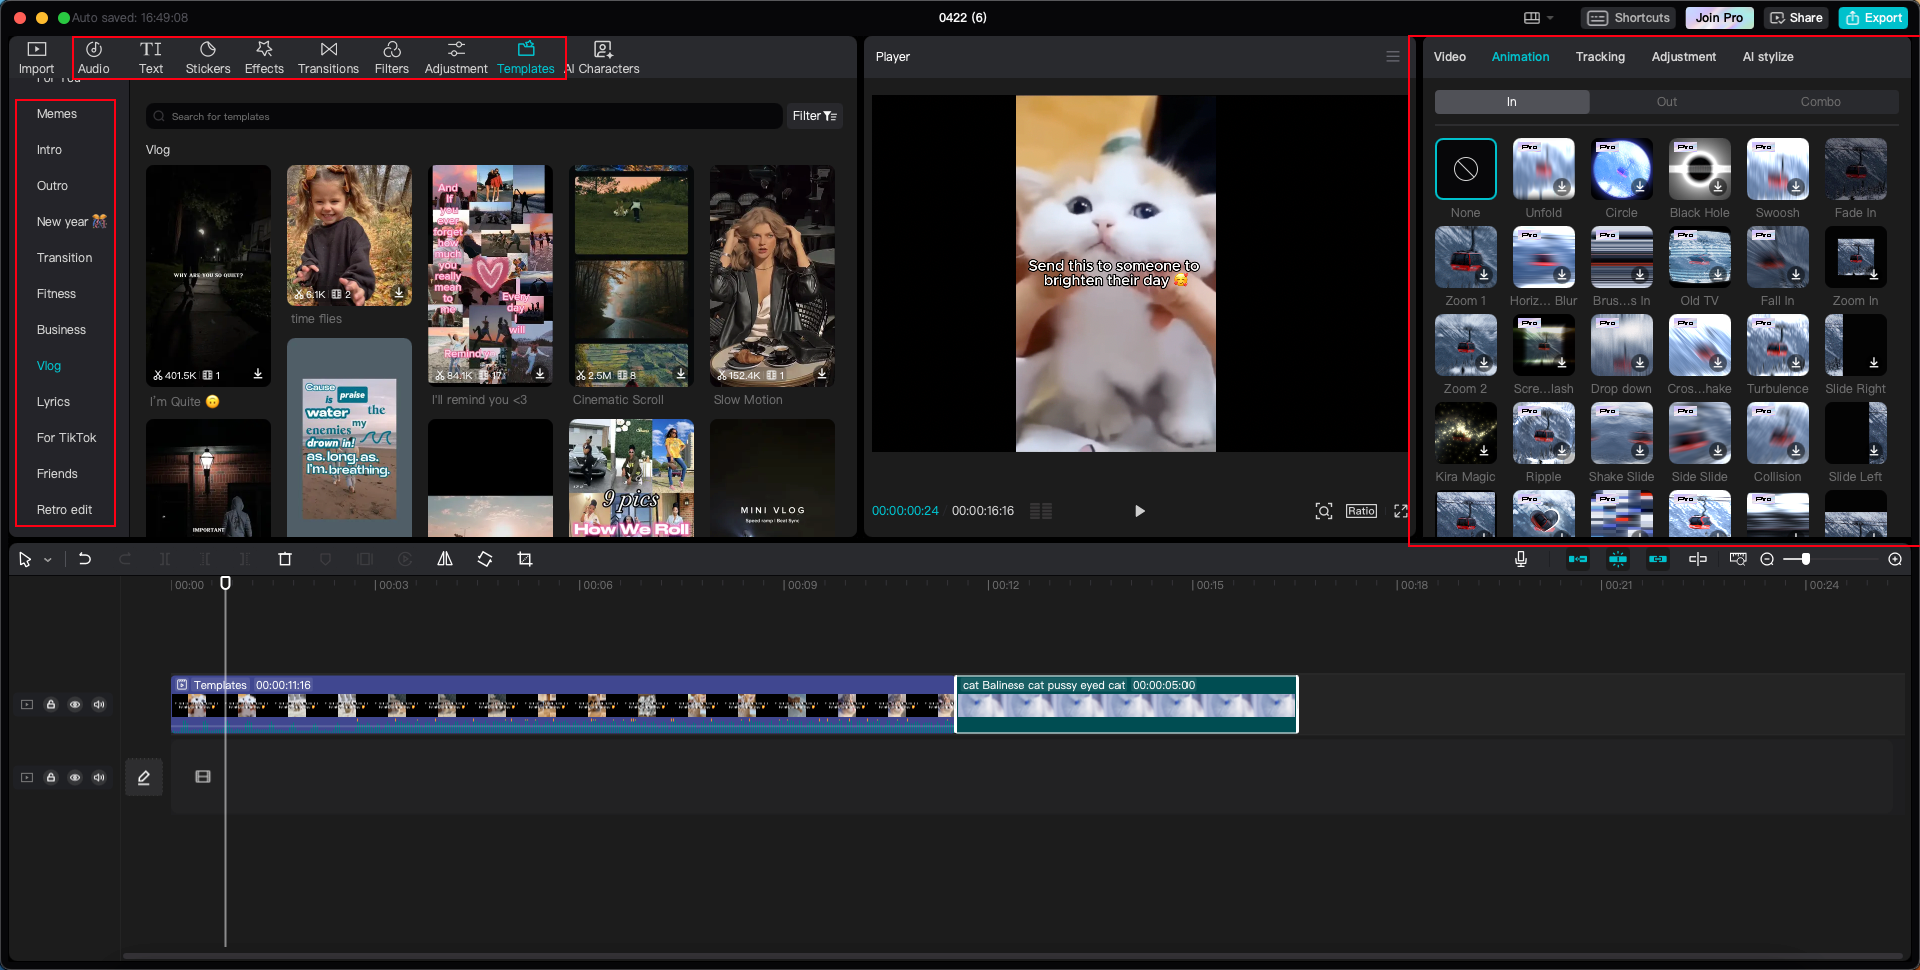Delete the selected clip with trash icon
Viewport: 1920px width, 970px height.
coord(285,559)
